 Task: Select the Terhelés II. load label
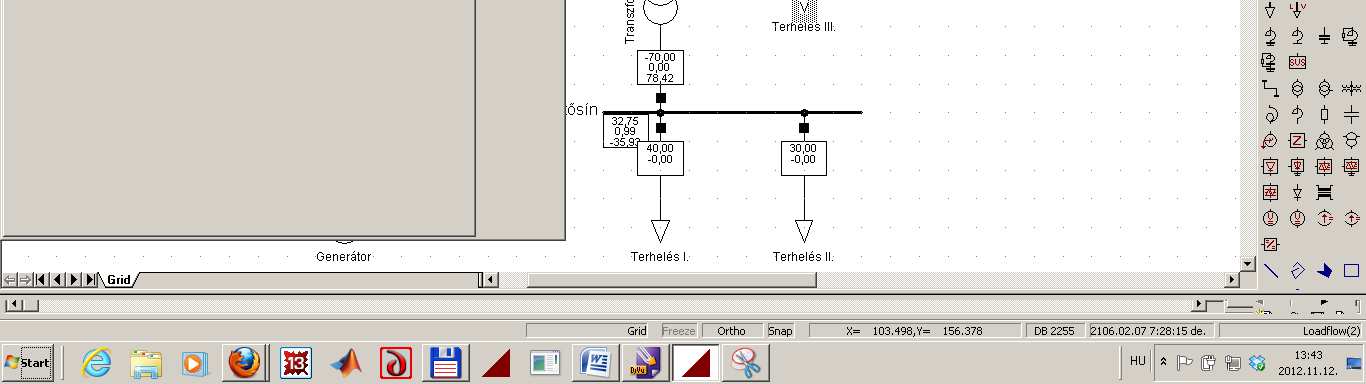(803, 257)
